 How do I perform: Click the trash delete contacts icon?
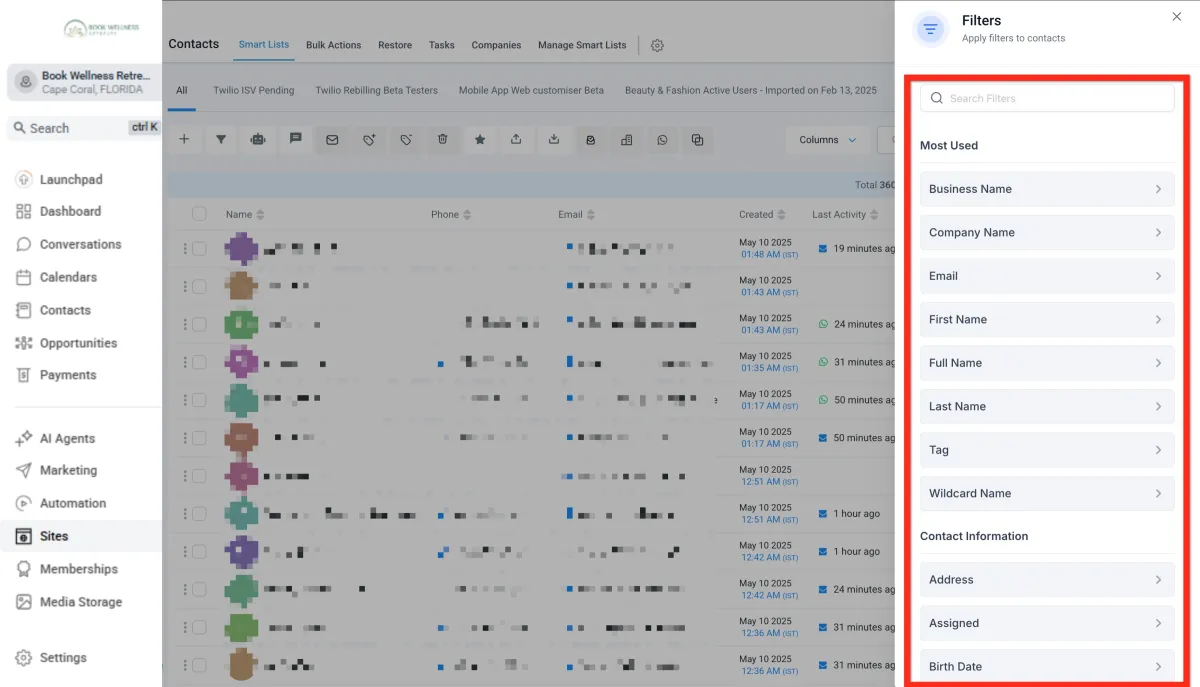coord(443,140)
